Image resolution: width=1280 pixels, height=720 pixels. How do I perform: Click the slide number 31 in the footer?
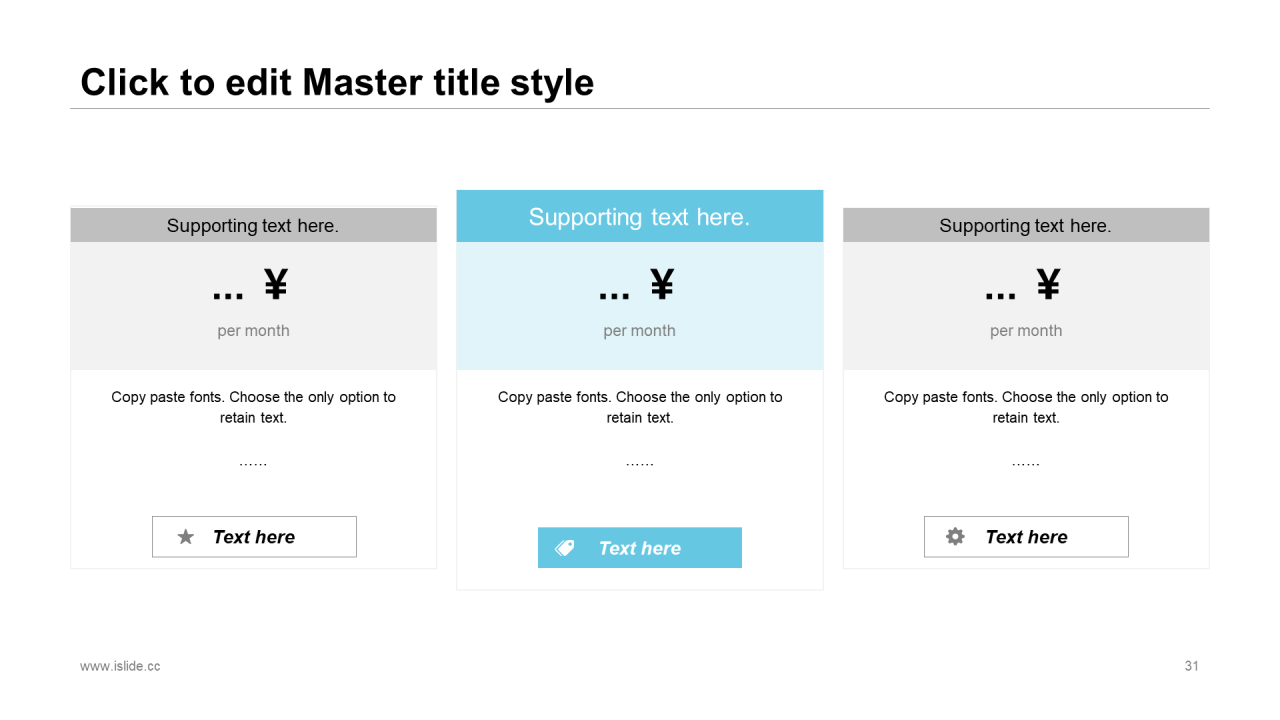coord(1191,666)
